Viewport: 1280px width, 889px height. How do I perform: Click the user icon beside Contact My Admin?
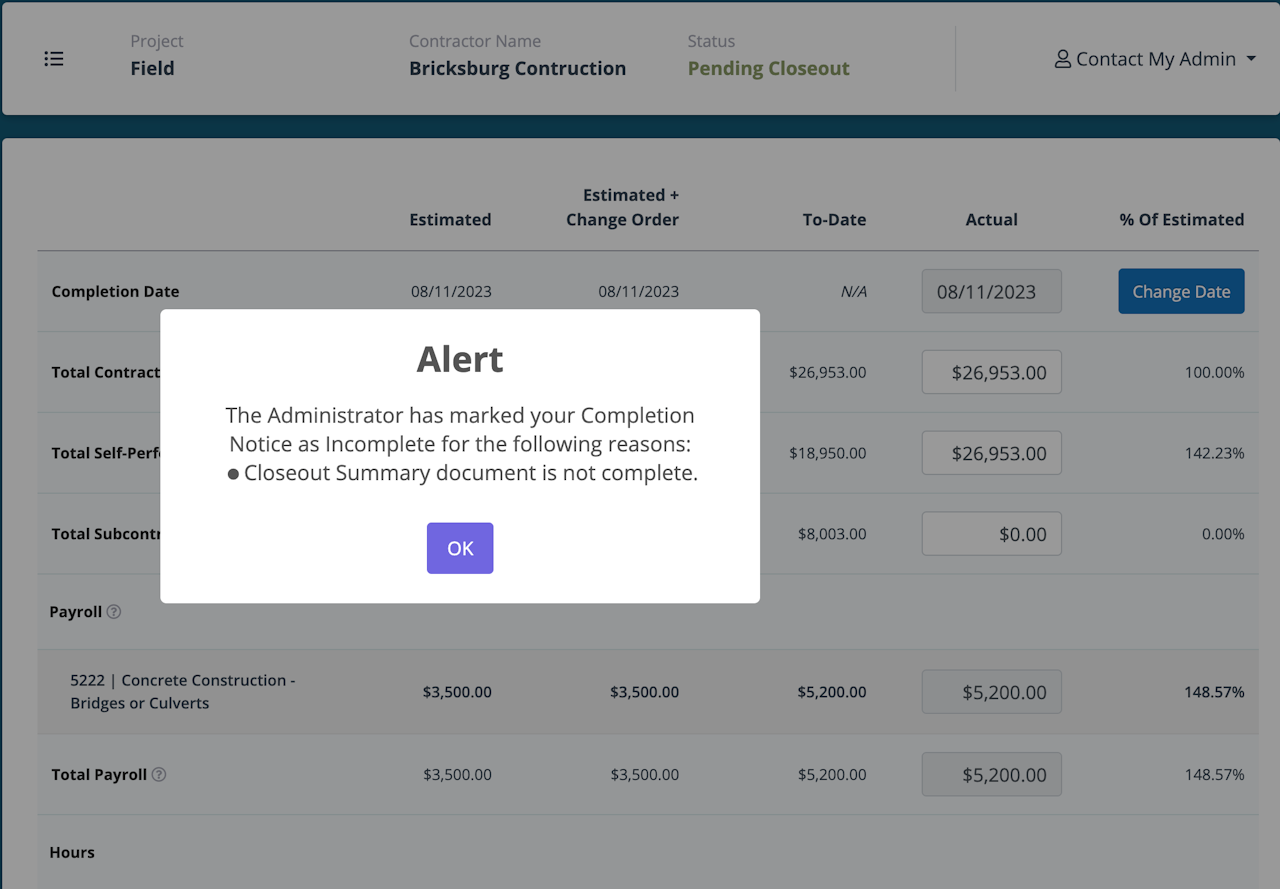click(x=1063, y=60)
